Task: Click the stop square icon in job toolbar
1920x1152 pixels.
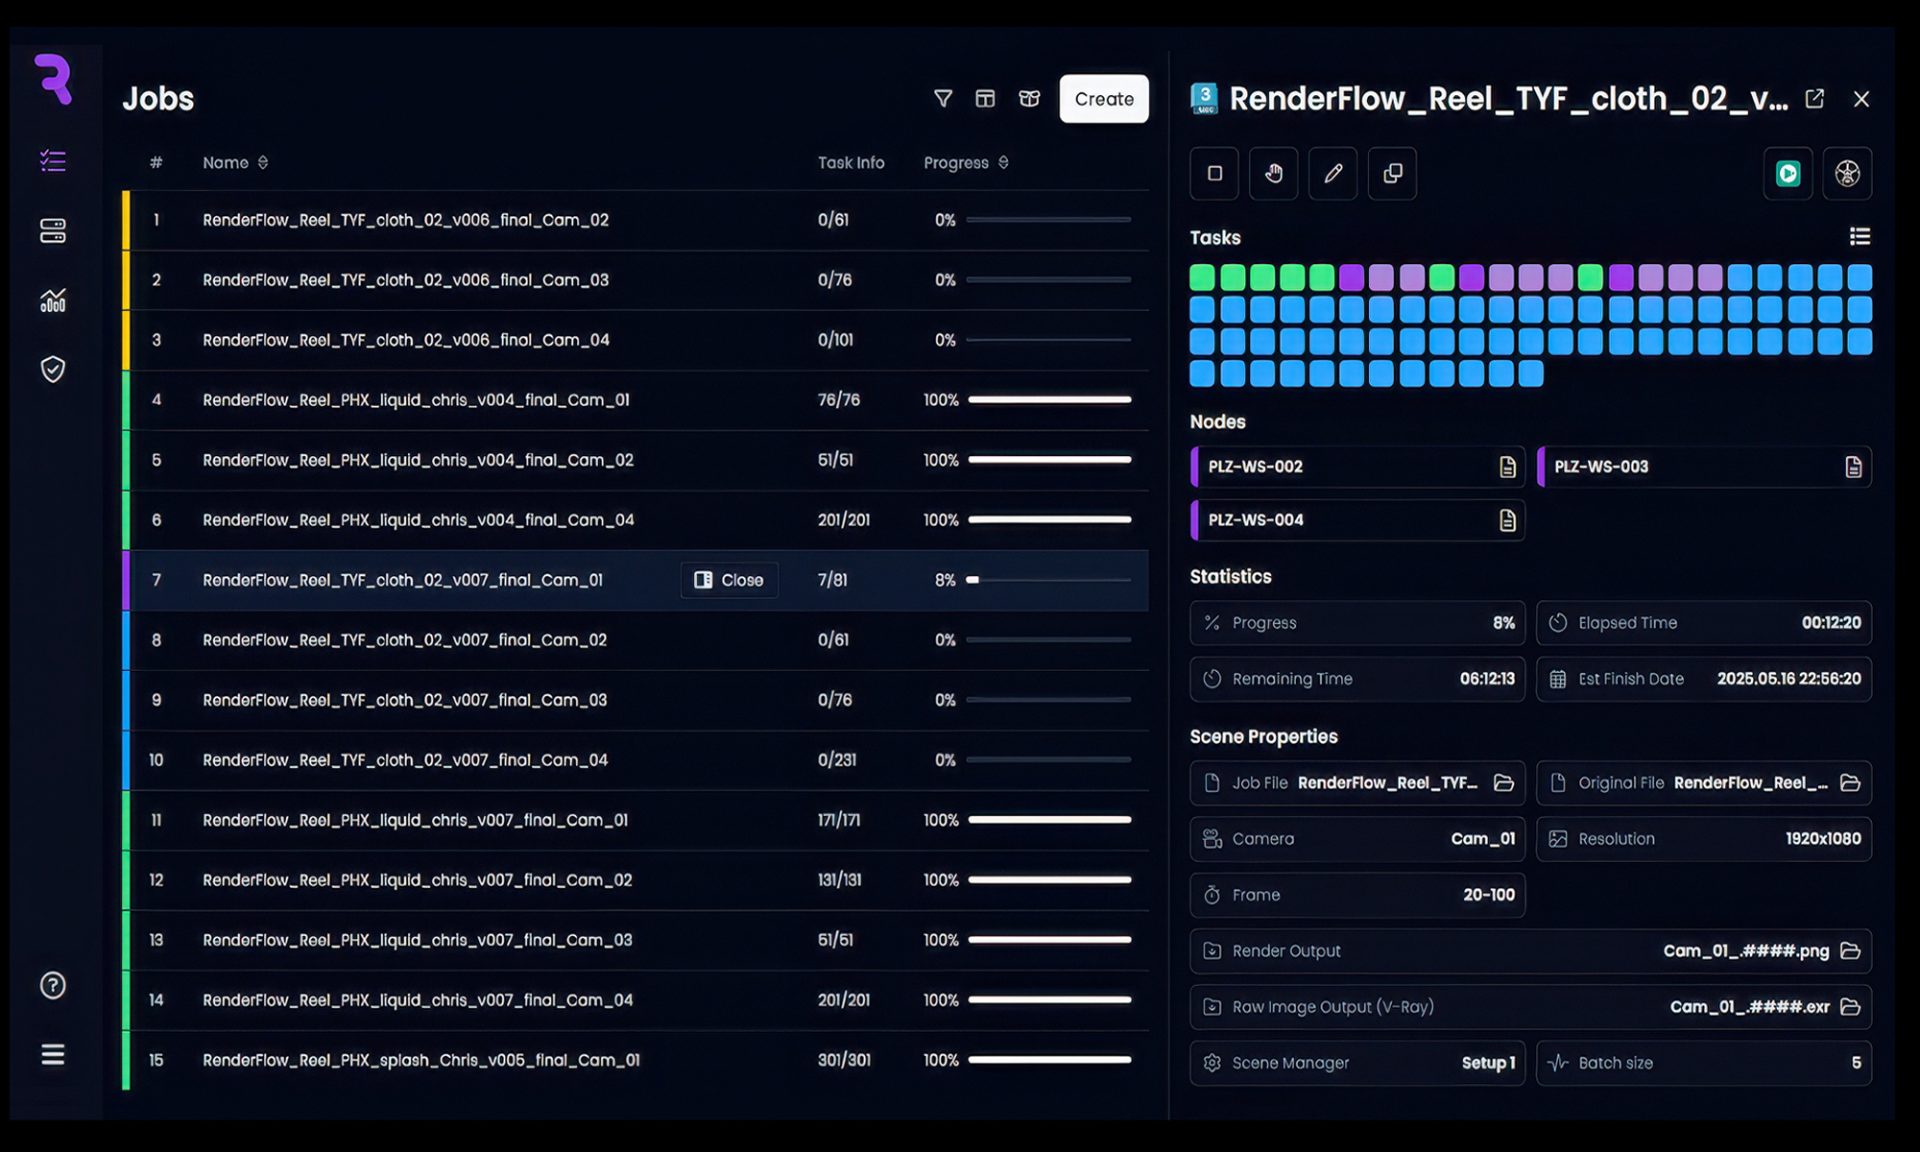Action: (x=1214, y=173)
